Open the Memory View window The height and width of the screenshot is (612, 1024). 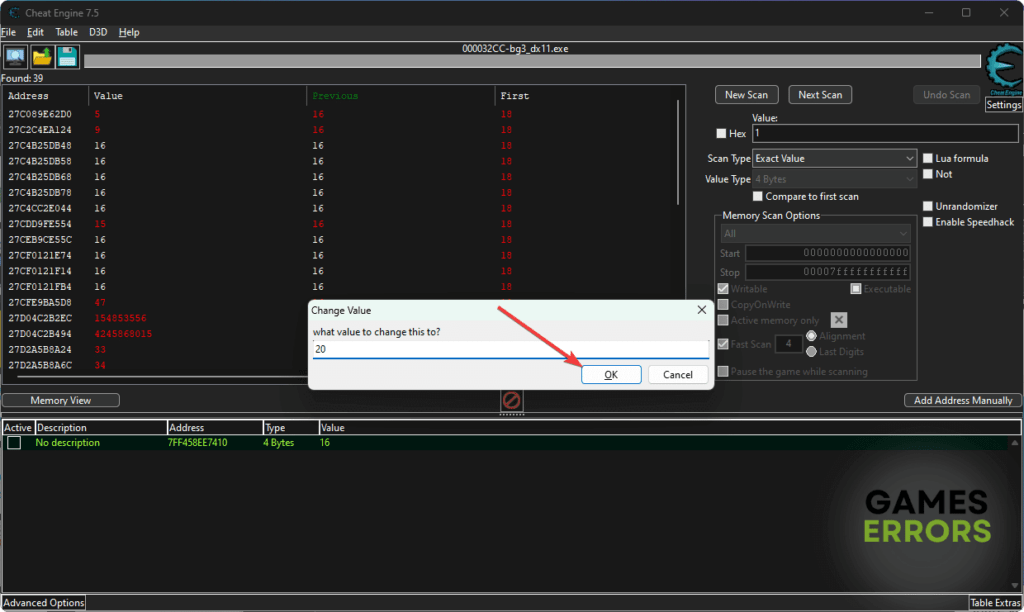coord(60,399)
